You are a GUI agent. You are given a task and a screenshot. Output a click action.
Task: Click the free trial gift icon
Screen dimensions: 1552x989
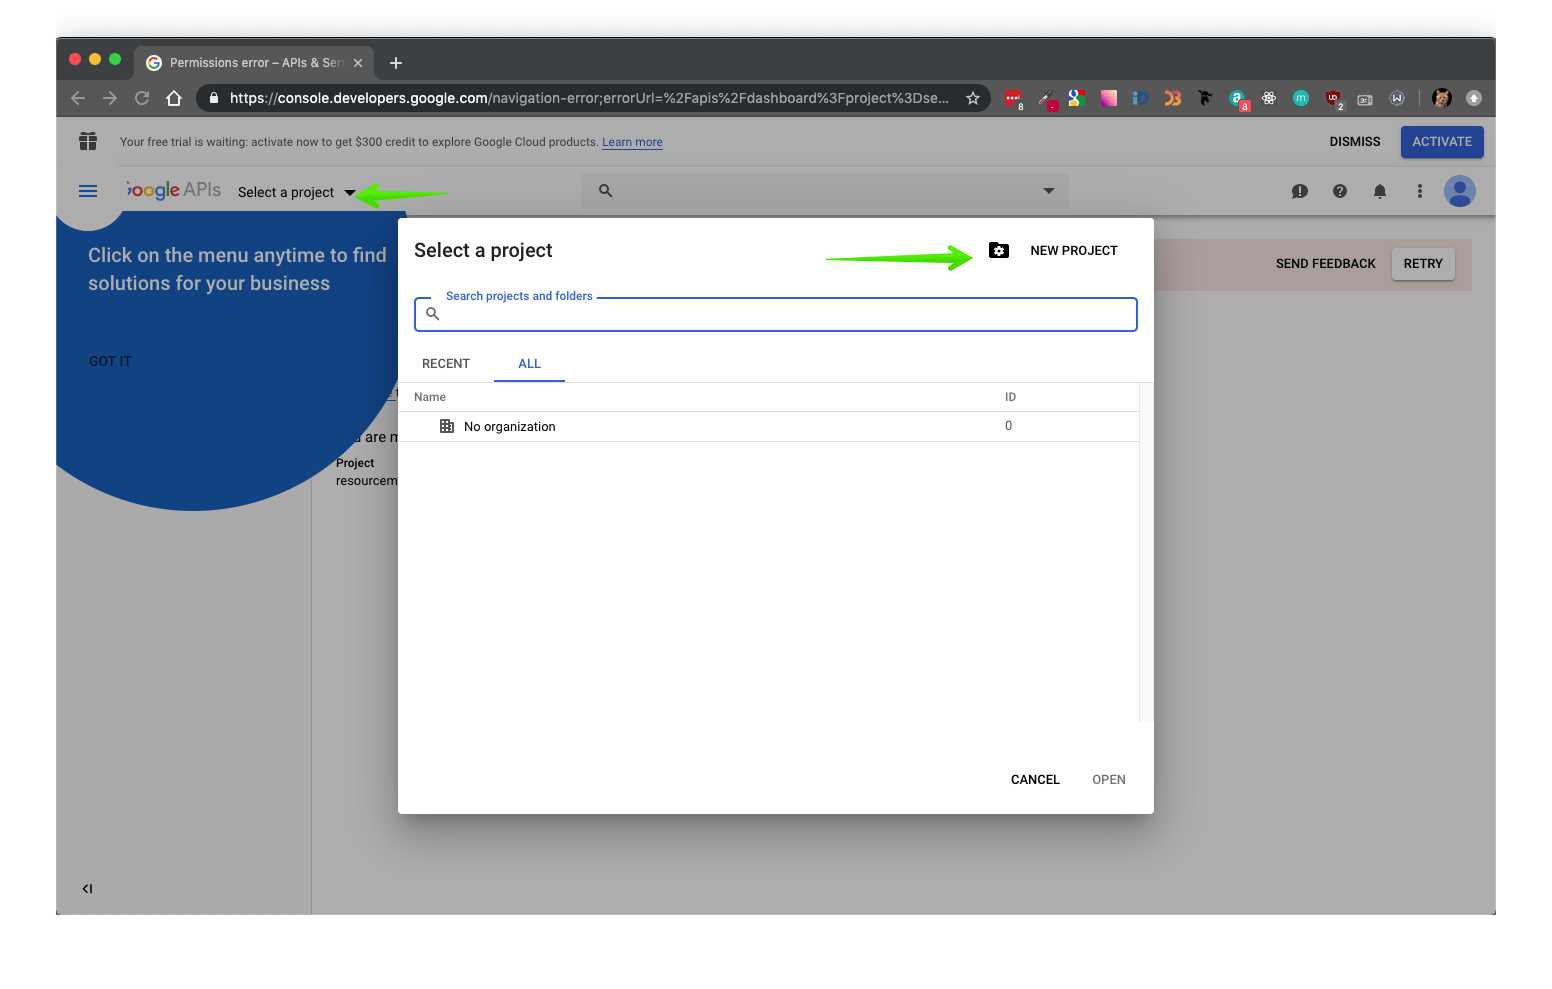pos(88,141)
